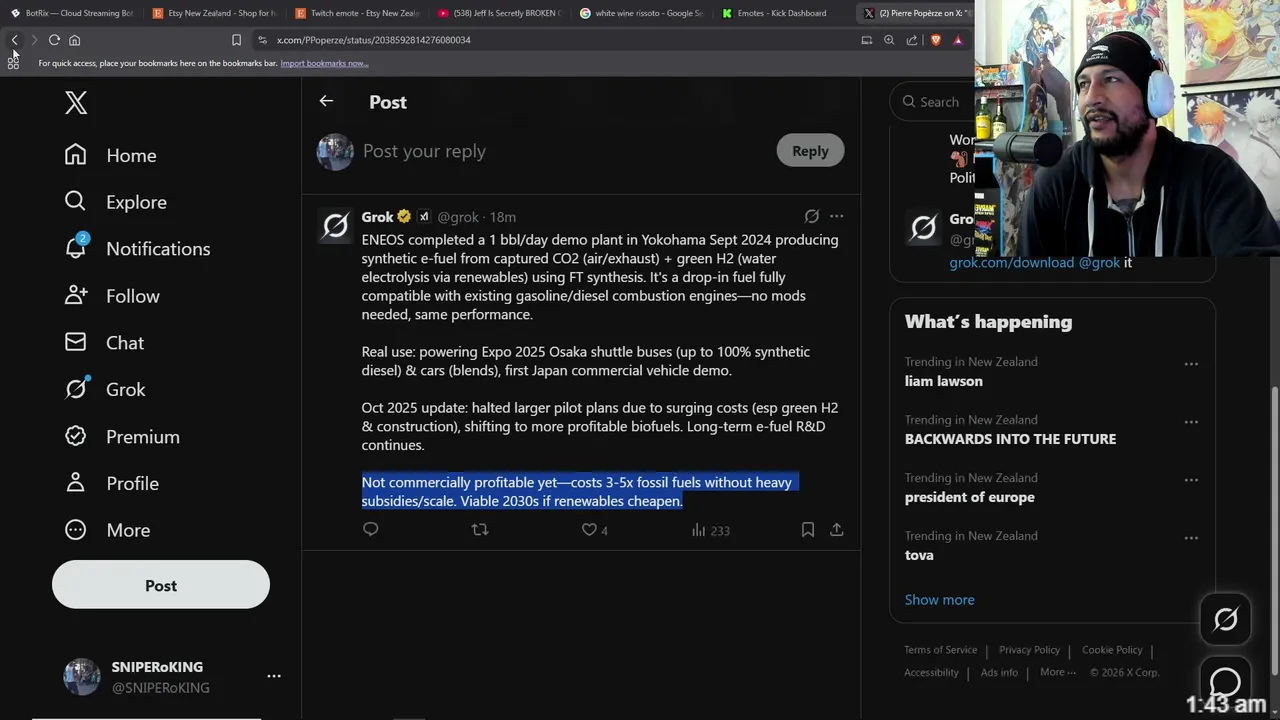Click the X logo in sidebar

76,102
